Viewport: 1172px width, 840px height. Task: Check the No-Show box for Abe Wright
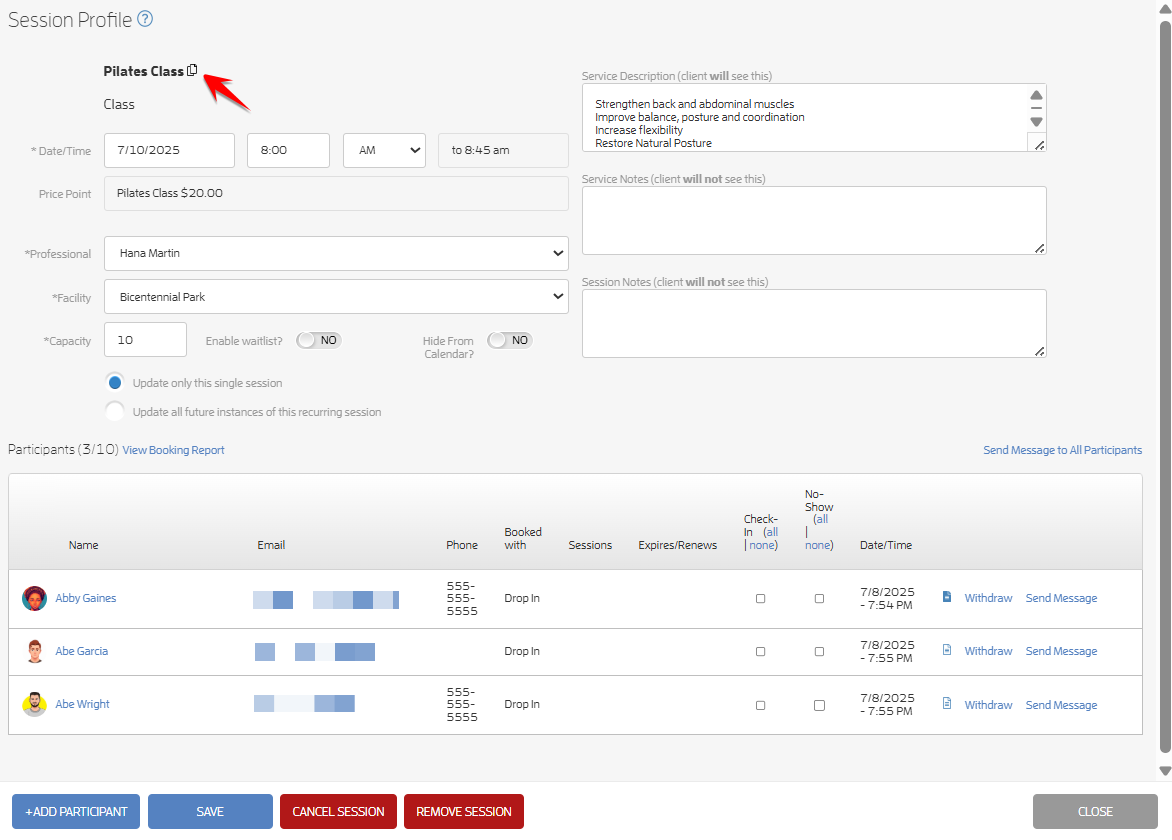[819, 705]
